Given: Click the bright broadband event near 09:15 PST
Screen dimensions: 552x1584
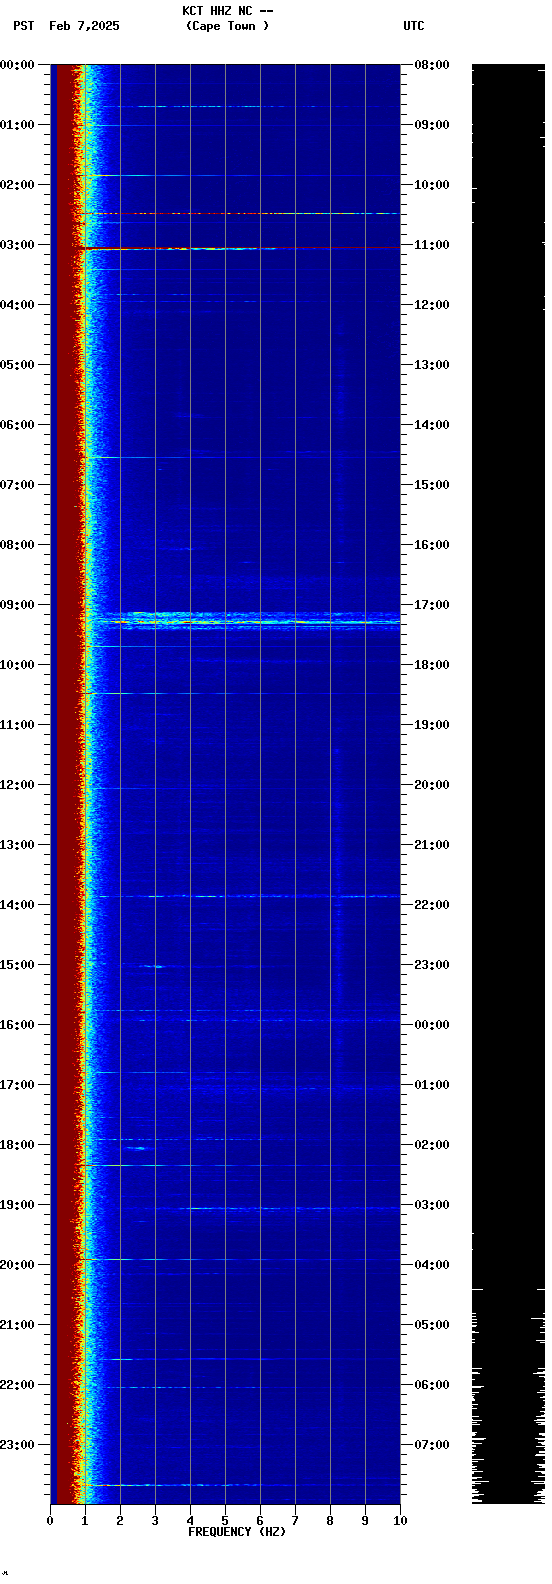Looking at the screenshot, I should (x=245, y=621).
